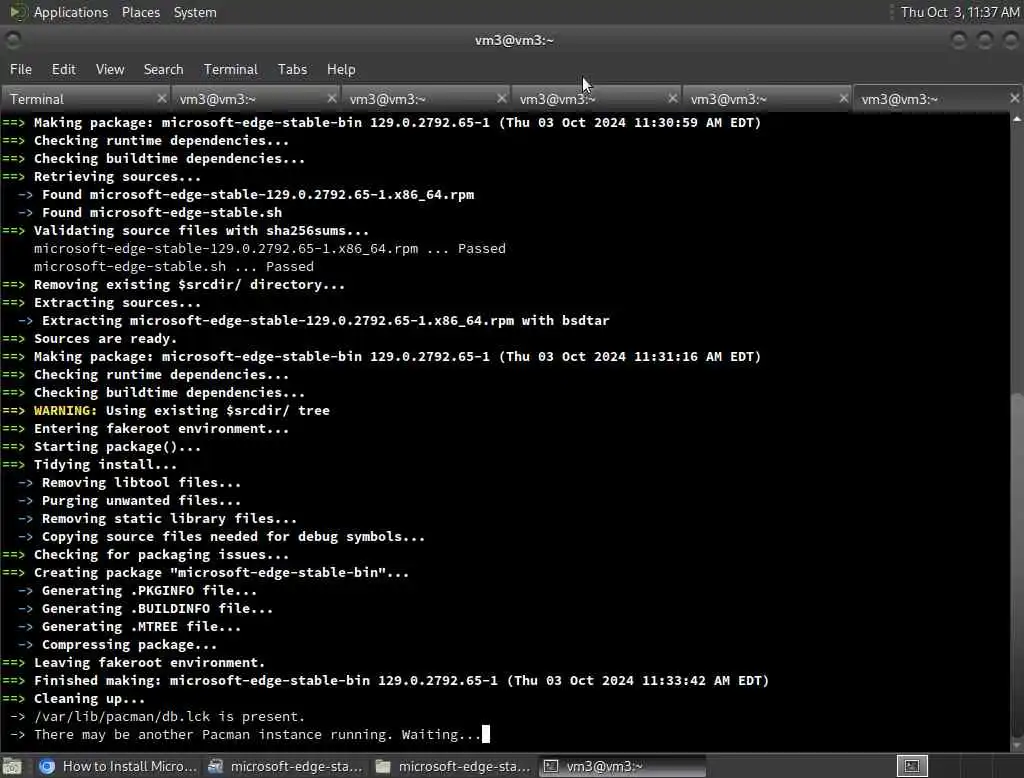This screenshot has width=1024, height=778.
Task: Open the Search menu
Action: [163, 69]
